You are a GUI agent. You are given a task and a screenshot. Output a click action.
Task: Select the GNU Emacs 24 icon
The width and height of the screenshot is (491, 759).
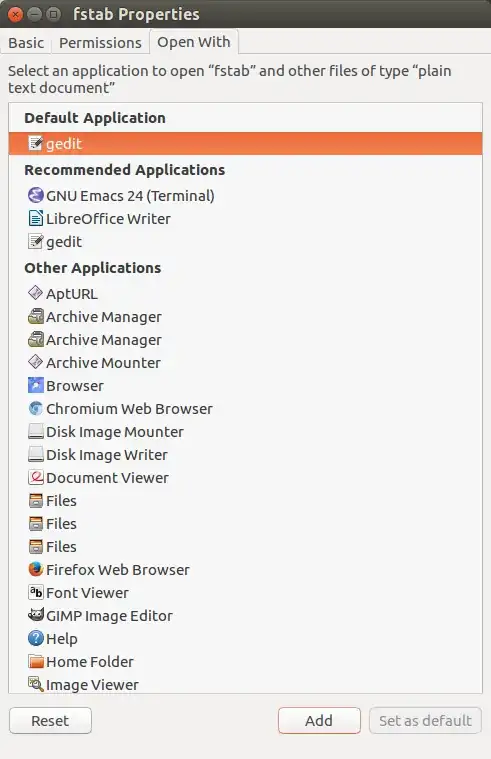coord(36,195)
